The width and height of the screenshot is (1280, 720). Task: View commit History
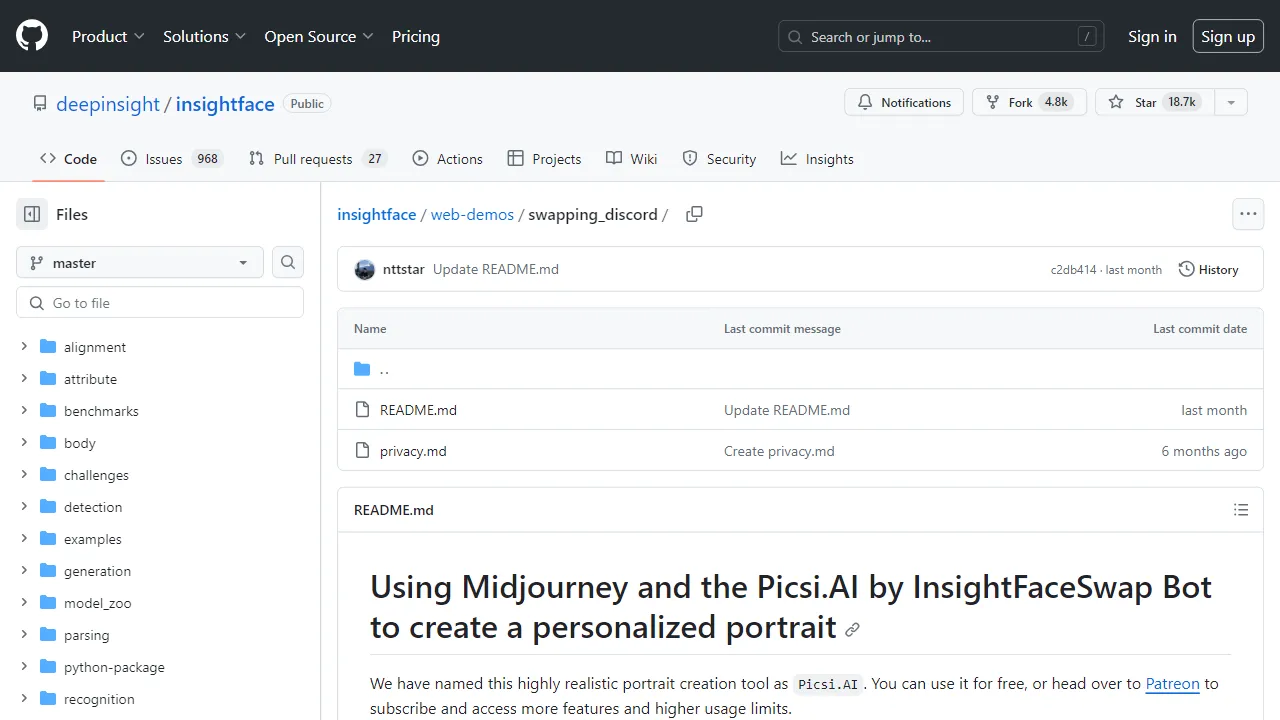tap(1208, 270)
